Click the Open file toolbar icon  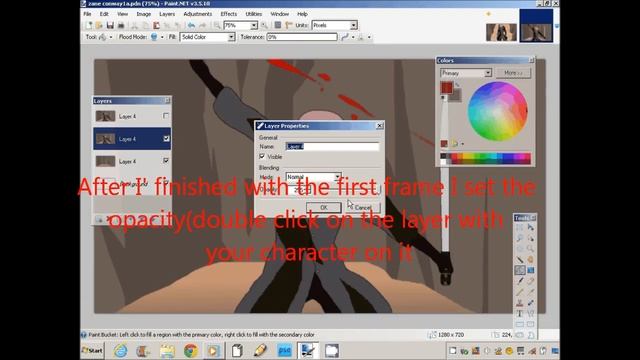pyautogui.click(x=99, y=25)
